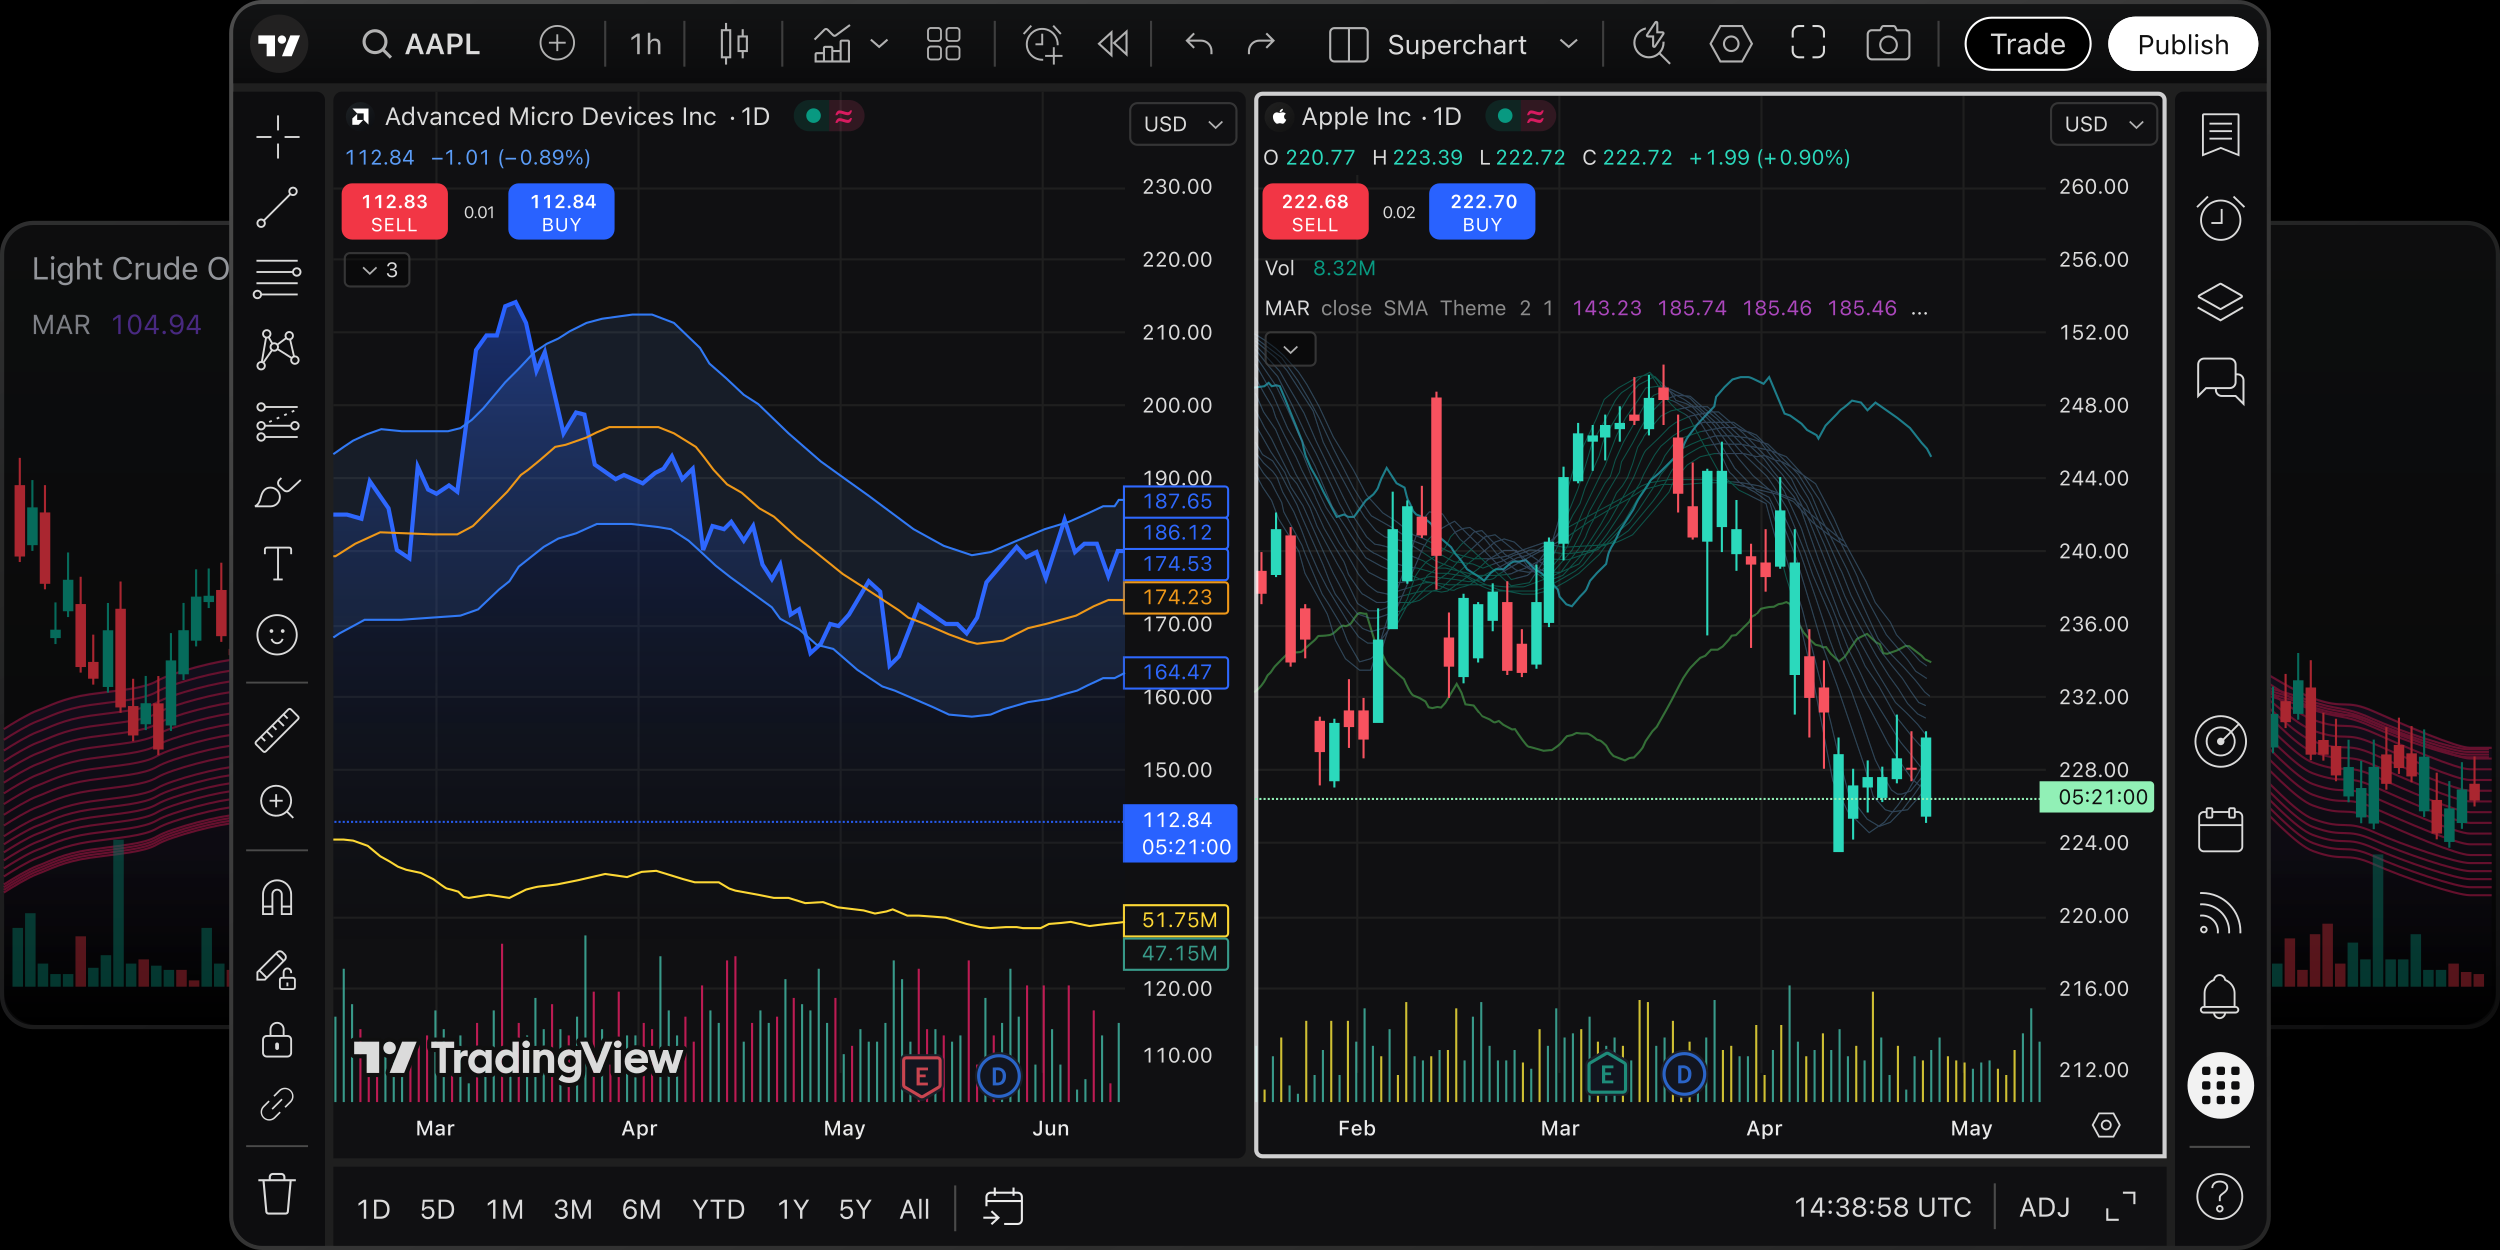Click the AAPL symbol search field
This screenshot has width=2500, height=1250.
point(422,44)
